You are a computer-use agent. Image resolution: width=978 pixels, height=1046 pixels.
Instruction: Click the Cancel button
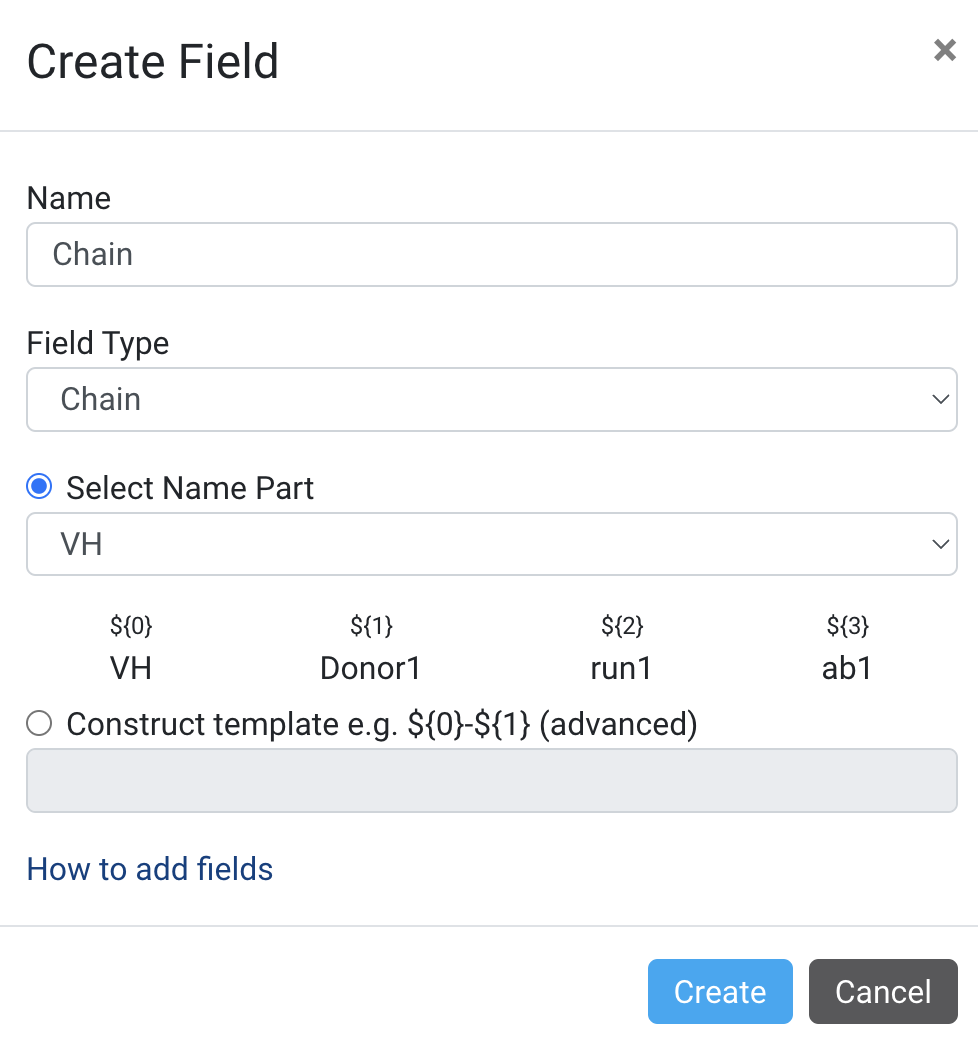(x=883, y=991)
